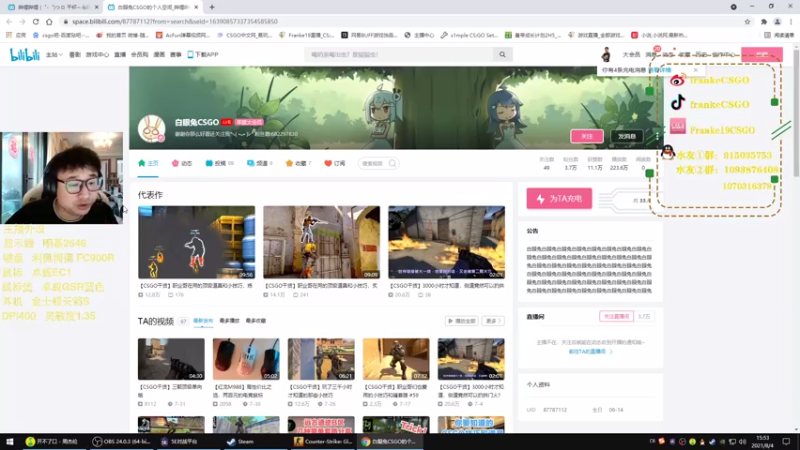Follow the user with pink 关注 button

(587, 136)
